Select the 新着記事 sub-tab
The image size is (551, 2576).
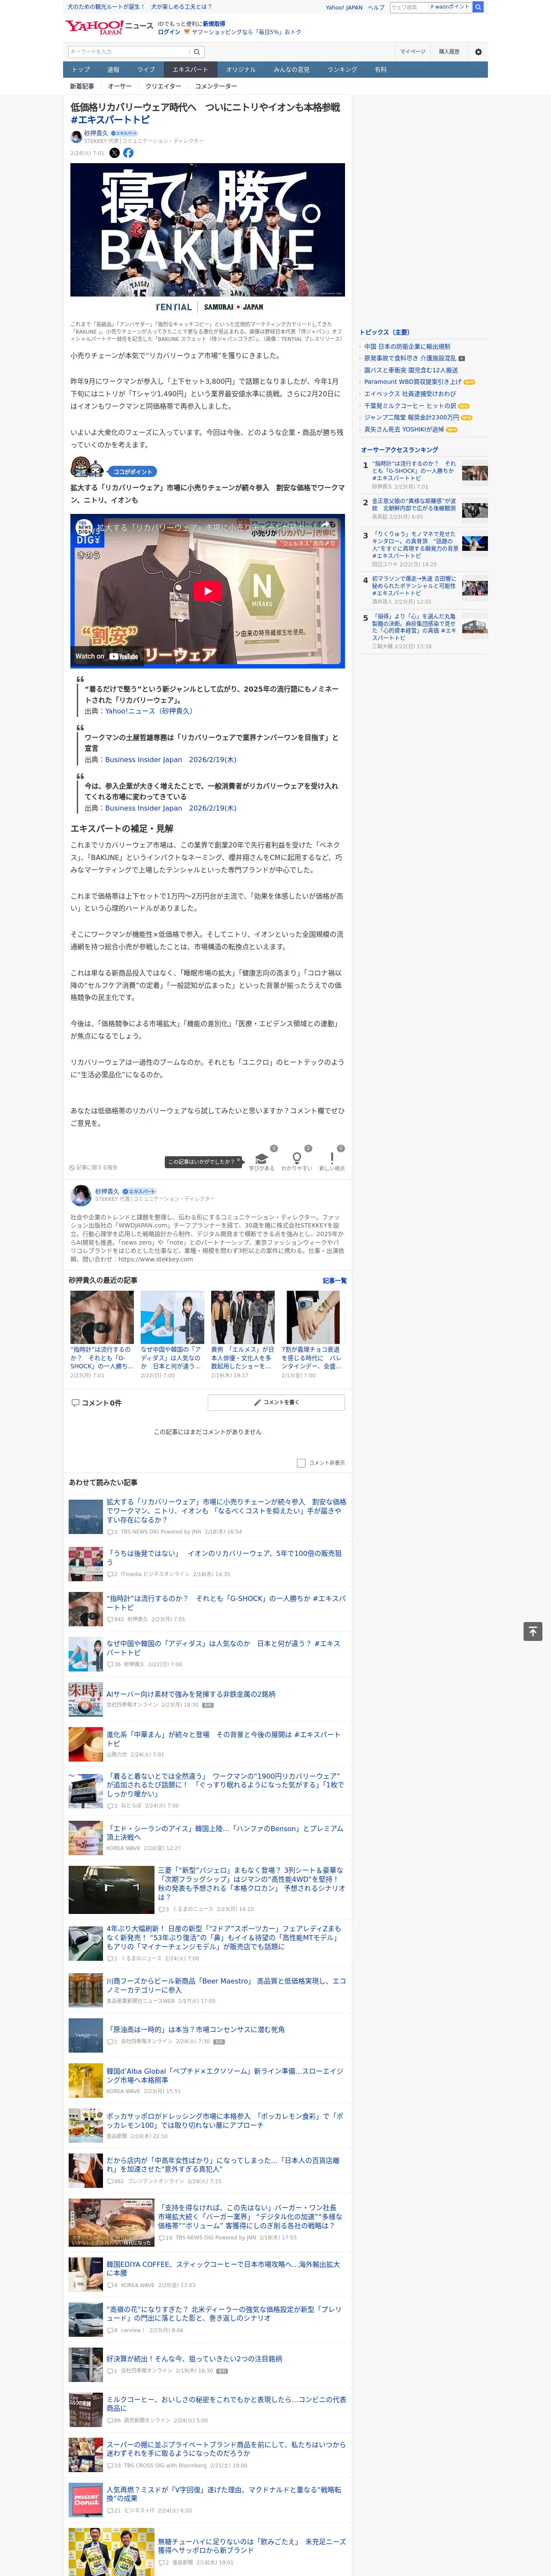click(x=82, y=86)
